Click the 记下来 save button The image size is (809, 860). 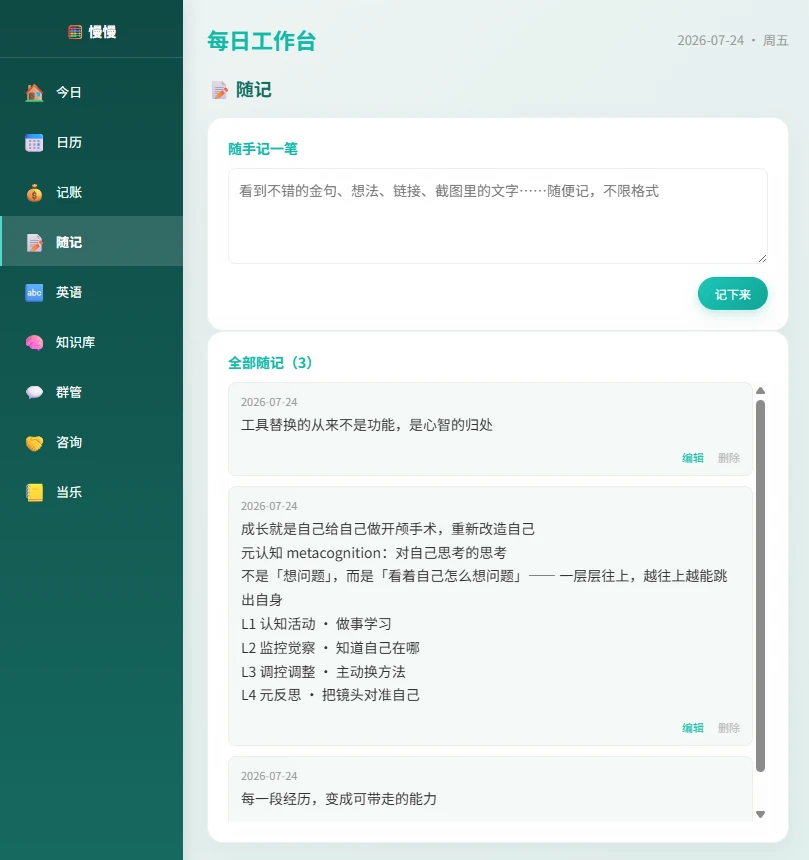[732, 294]
